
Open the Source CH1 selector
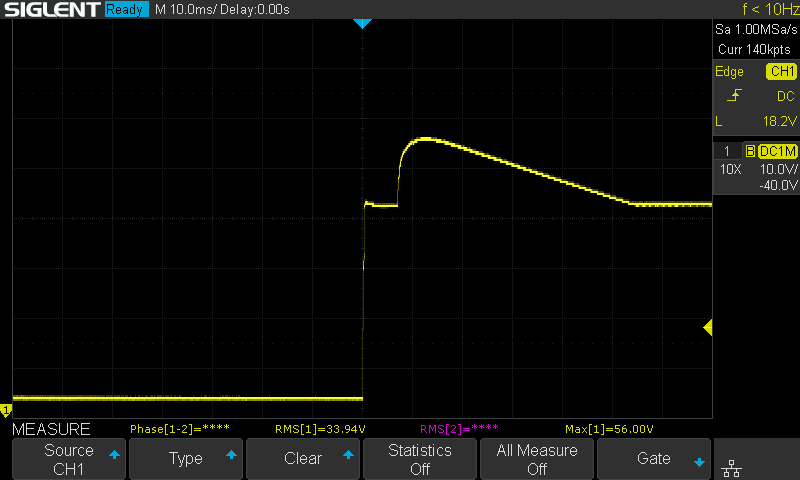coord(69,459)
